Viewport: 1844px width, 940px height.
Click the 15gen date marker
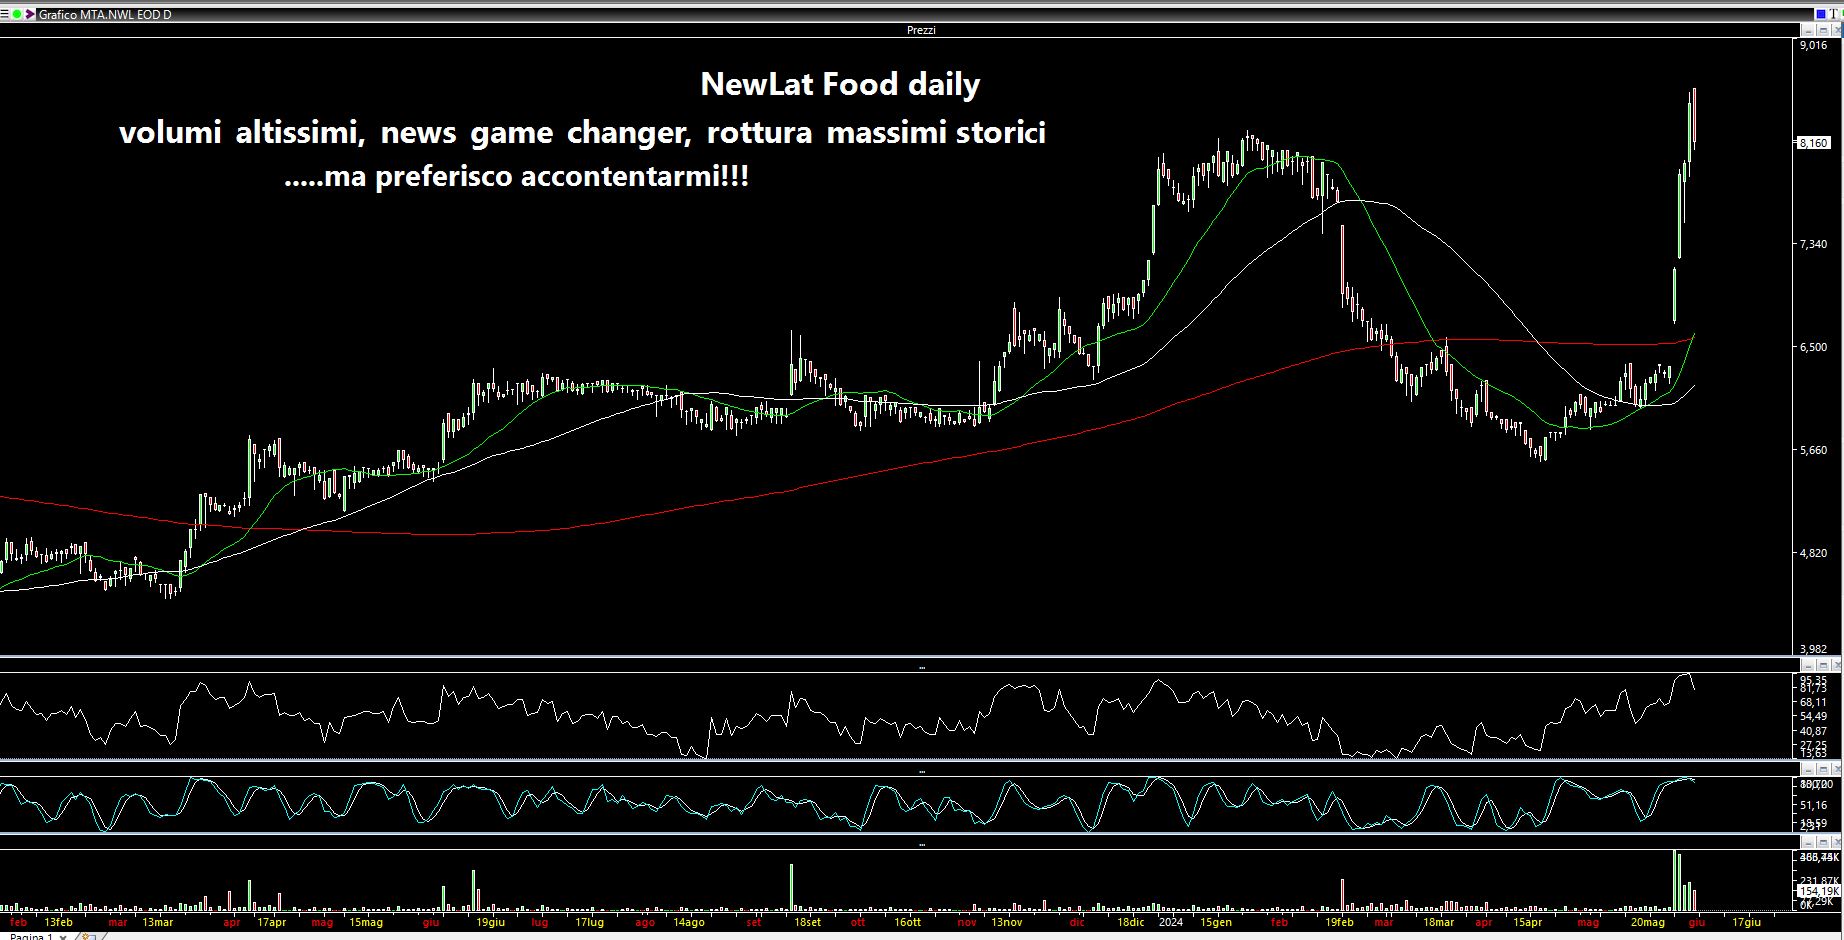tap(1216, 922)
